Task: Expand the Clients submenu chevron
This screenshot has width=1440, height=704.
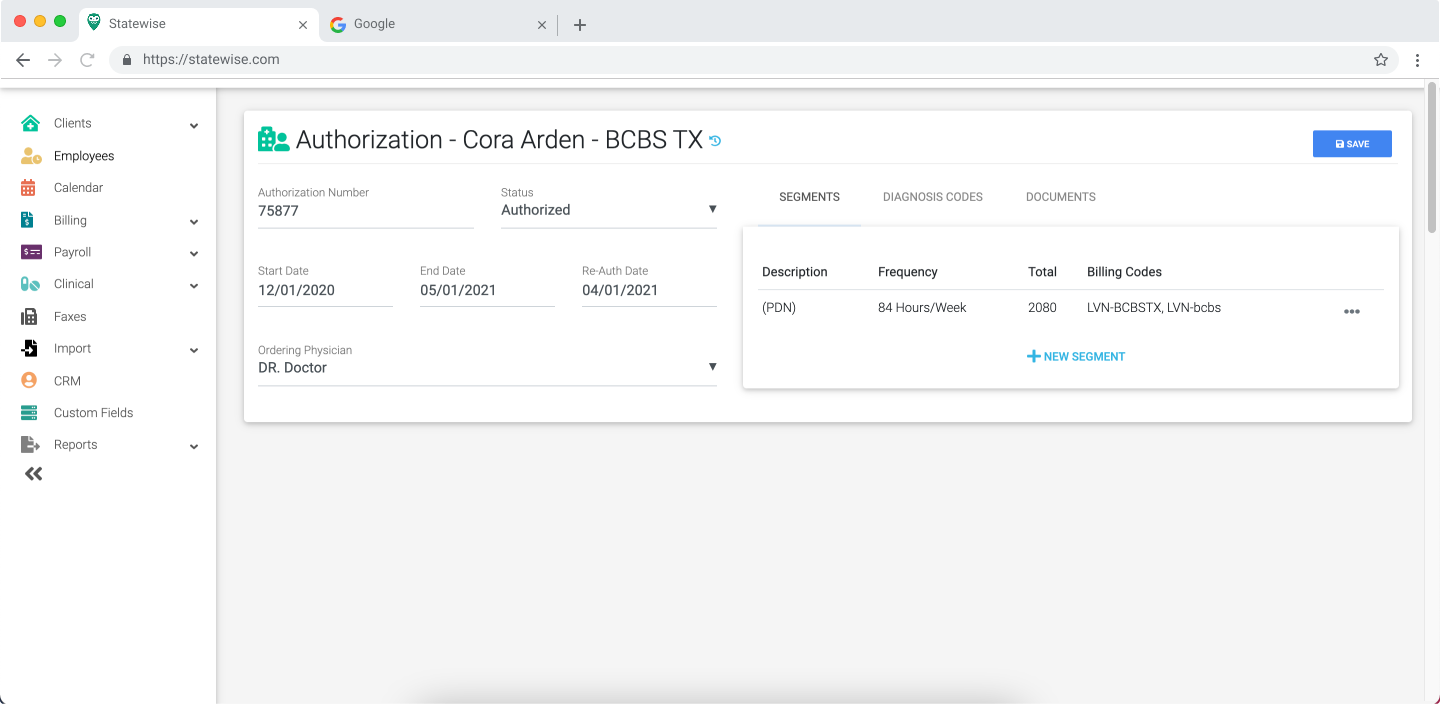Action: pos(194,125)
